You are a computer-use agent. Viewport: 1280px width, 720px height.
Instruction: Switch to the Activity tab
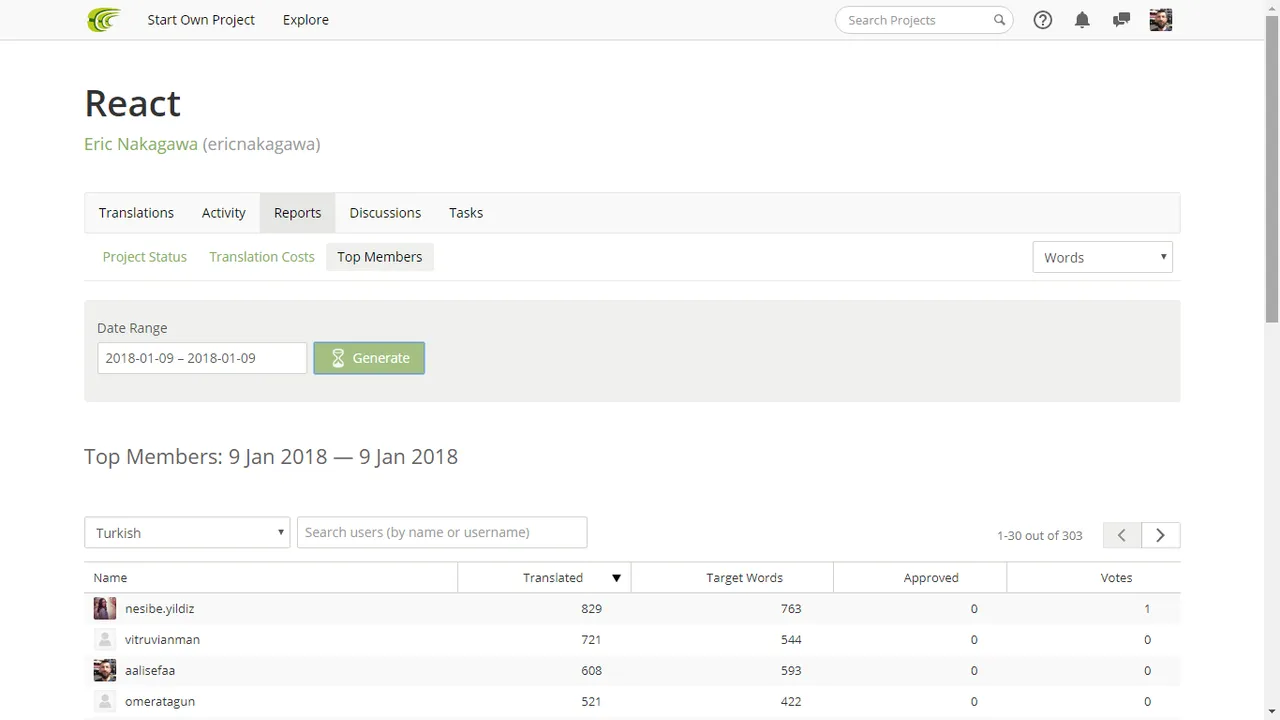coord(224,213)
